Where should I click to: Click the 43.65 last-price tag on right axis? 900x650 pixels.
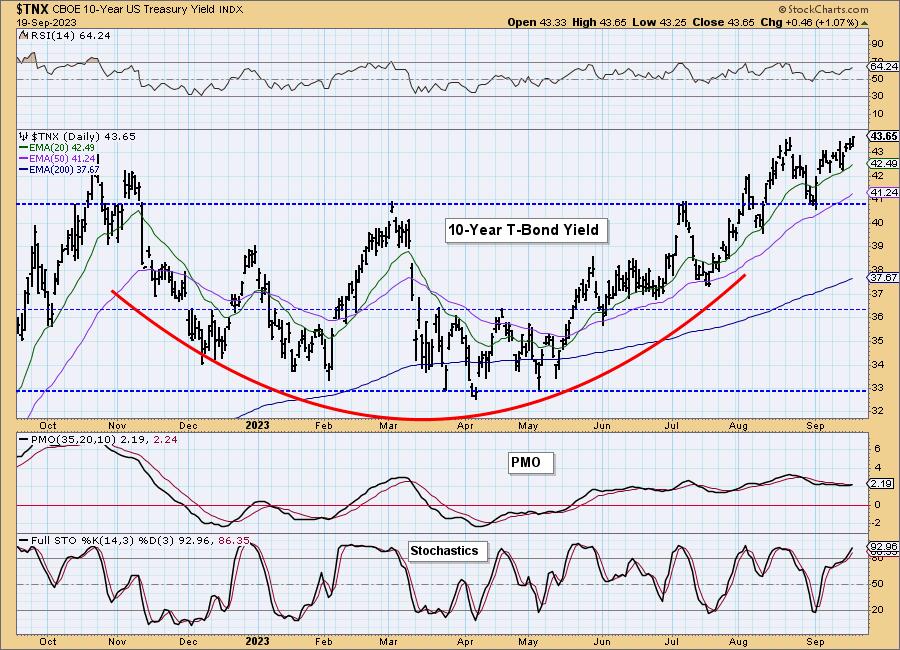pos(884,137)
